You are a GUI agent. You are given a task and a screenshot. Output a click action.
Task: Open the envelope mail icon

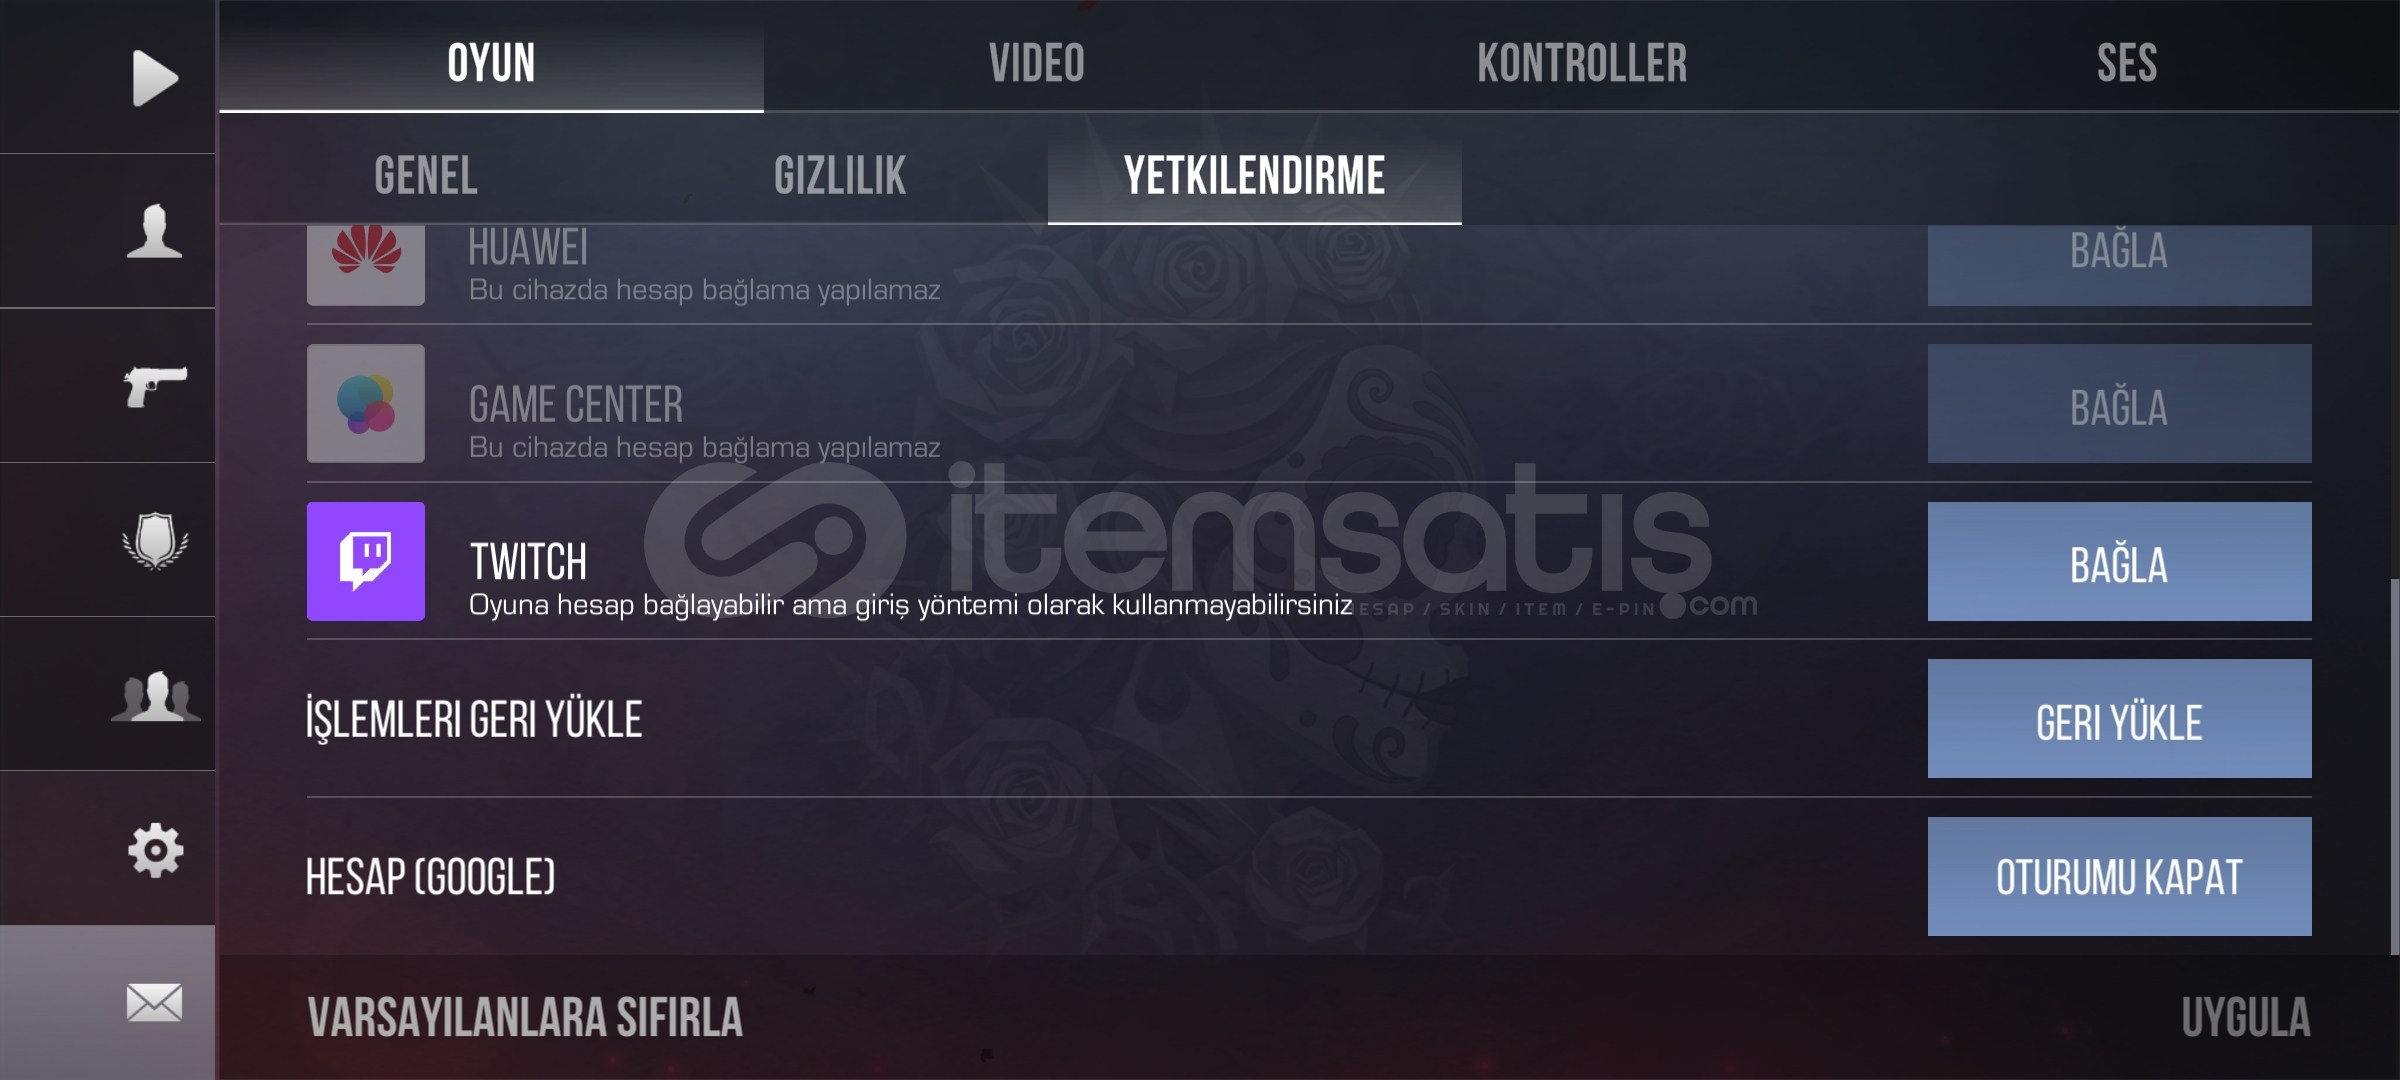[x=155, y=1003]
